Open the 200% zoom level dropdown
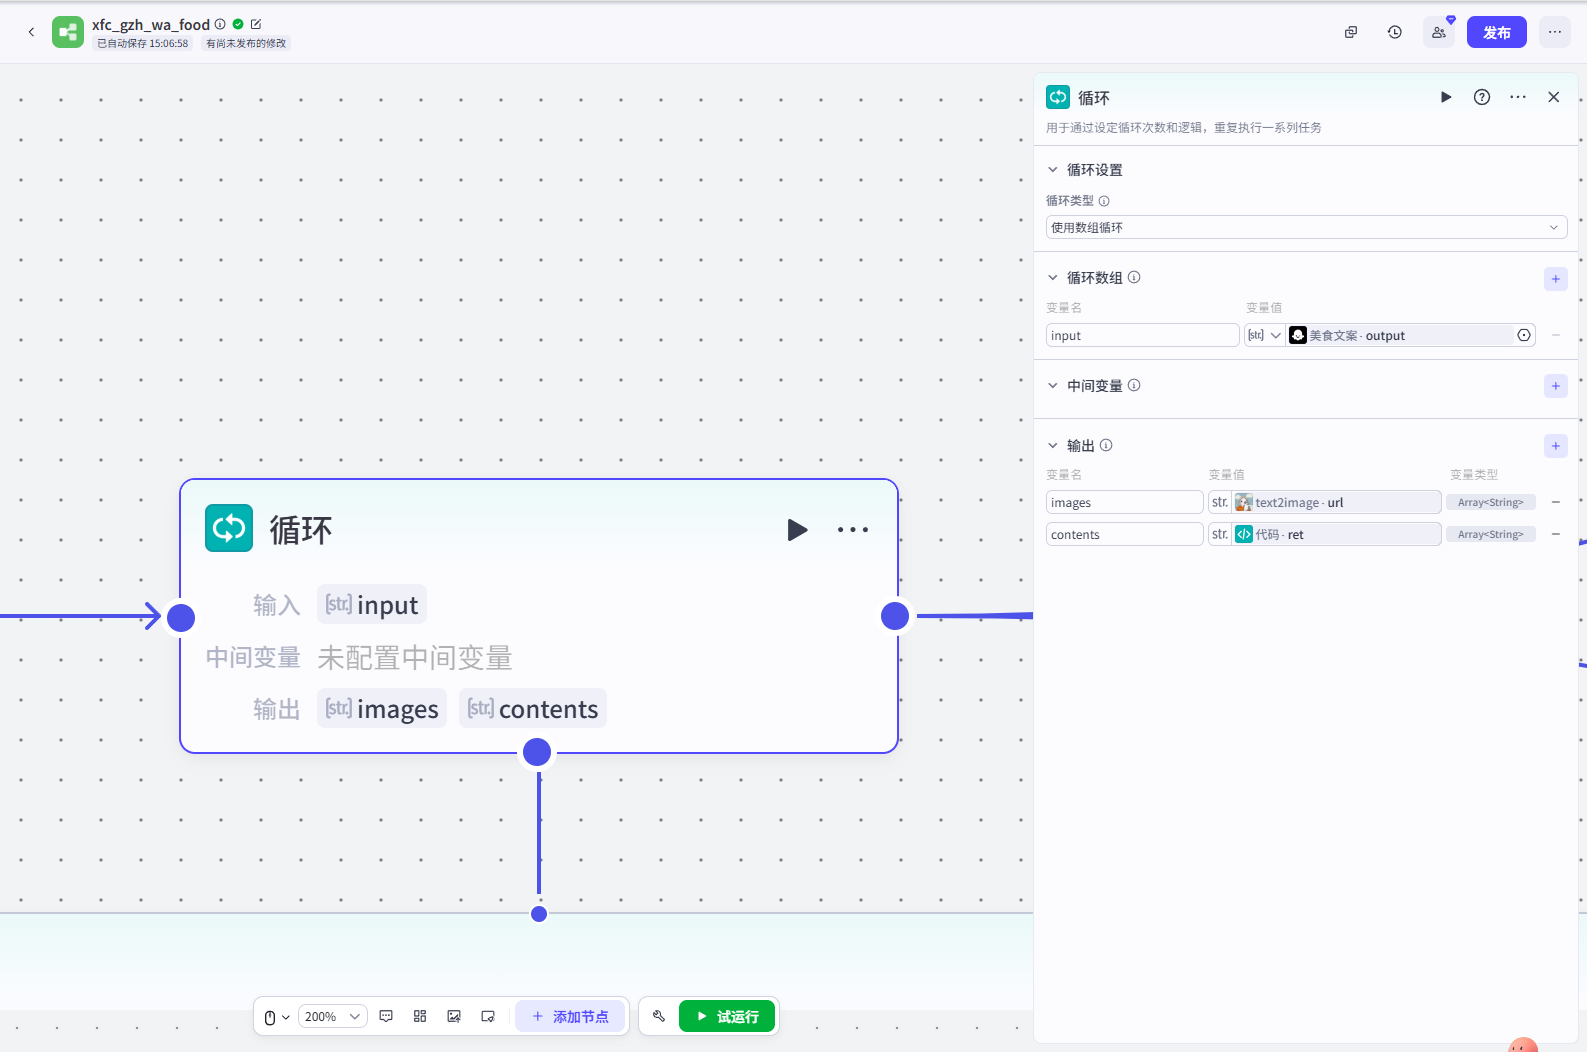1587x1052 pixels. click(332, 1017)
